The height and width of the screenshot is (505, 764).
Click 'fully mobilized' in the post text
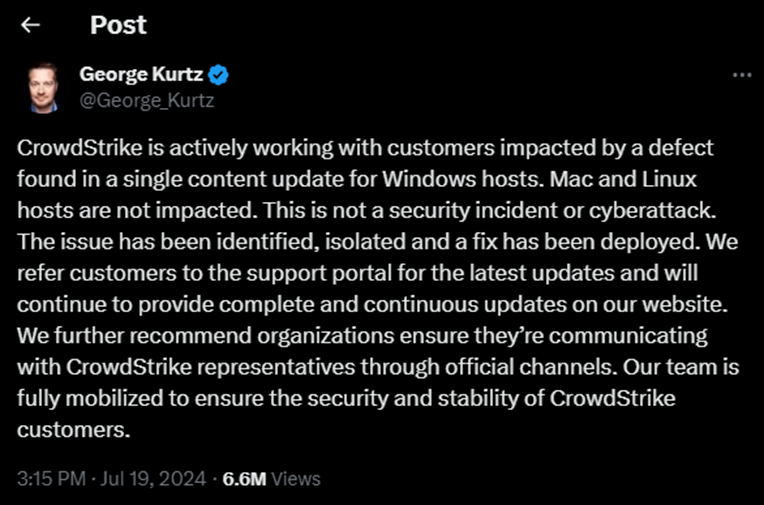[x=83, y=397]
